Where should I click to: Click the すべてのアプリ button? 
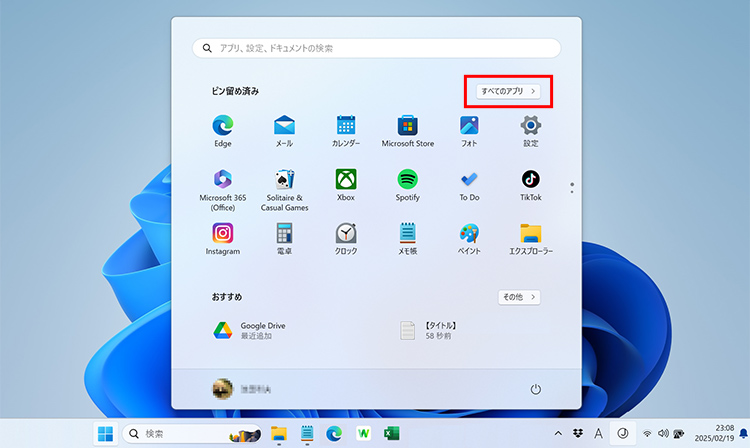coord(509,91)
